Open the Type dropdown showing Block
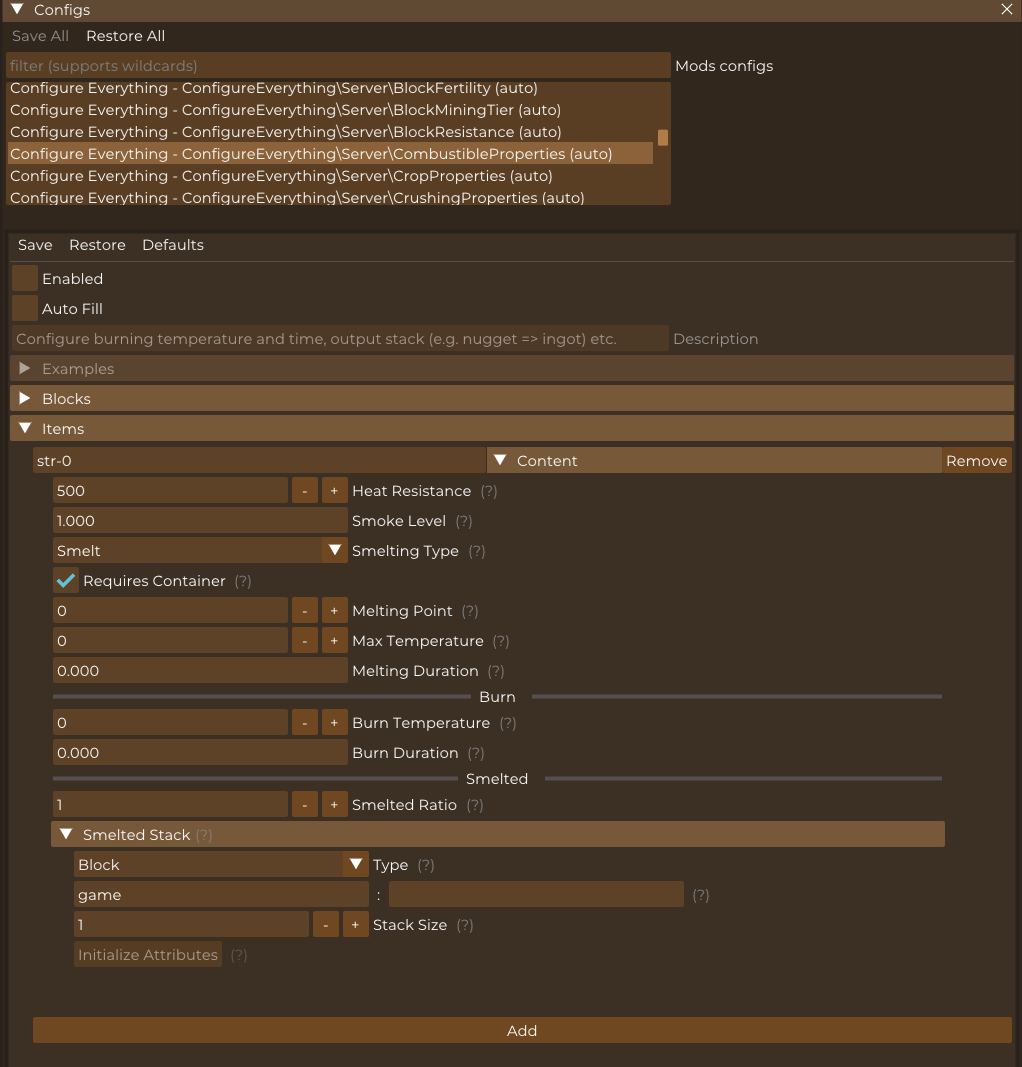Screen dimensions: 1022x1067 (221, 865)
